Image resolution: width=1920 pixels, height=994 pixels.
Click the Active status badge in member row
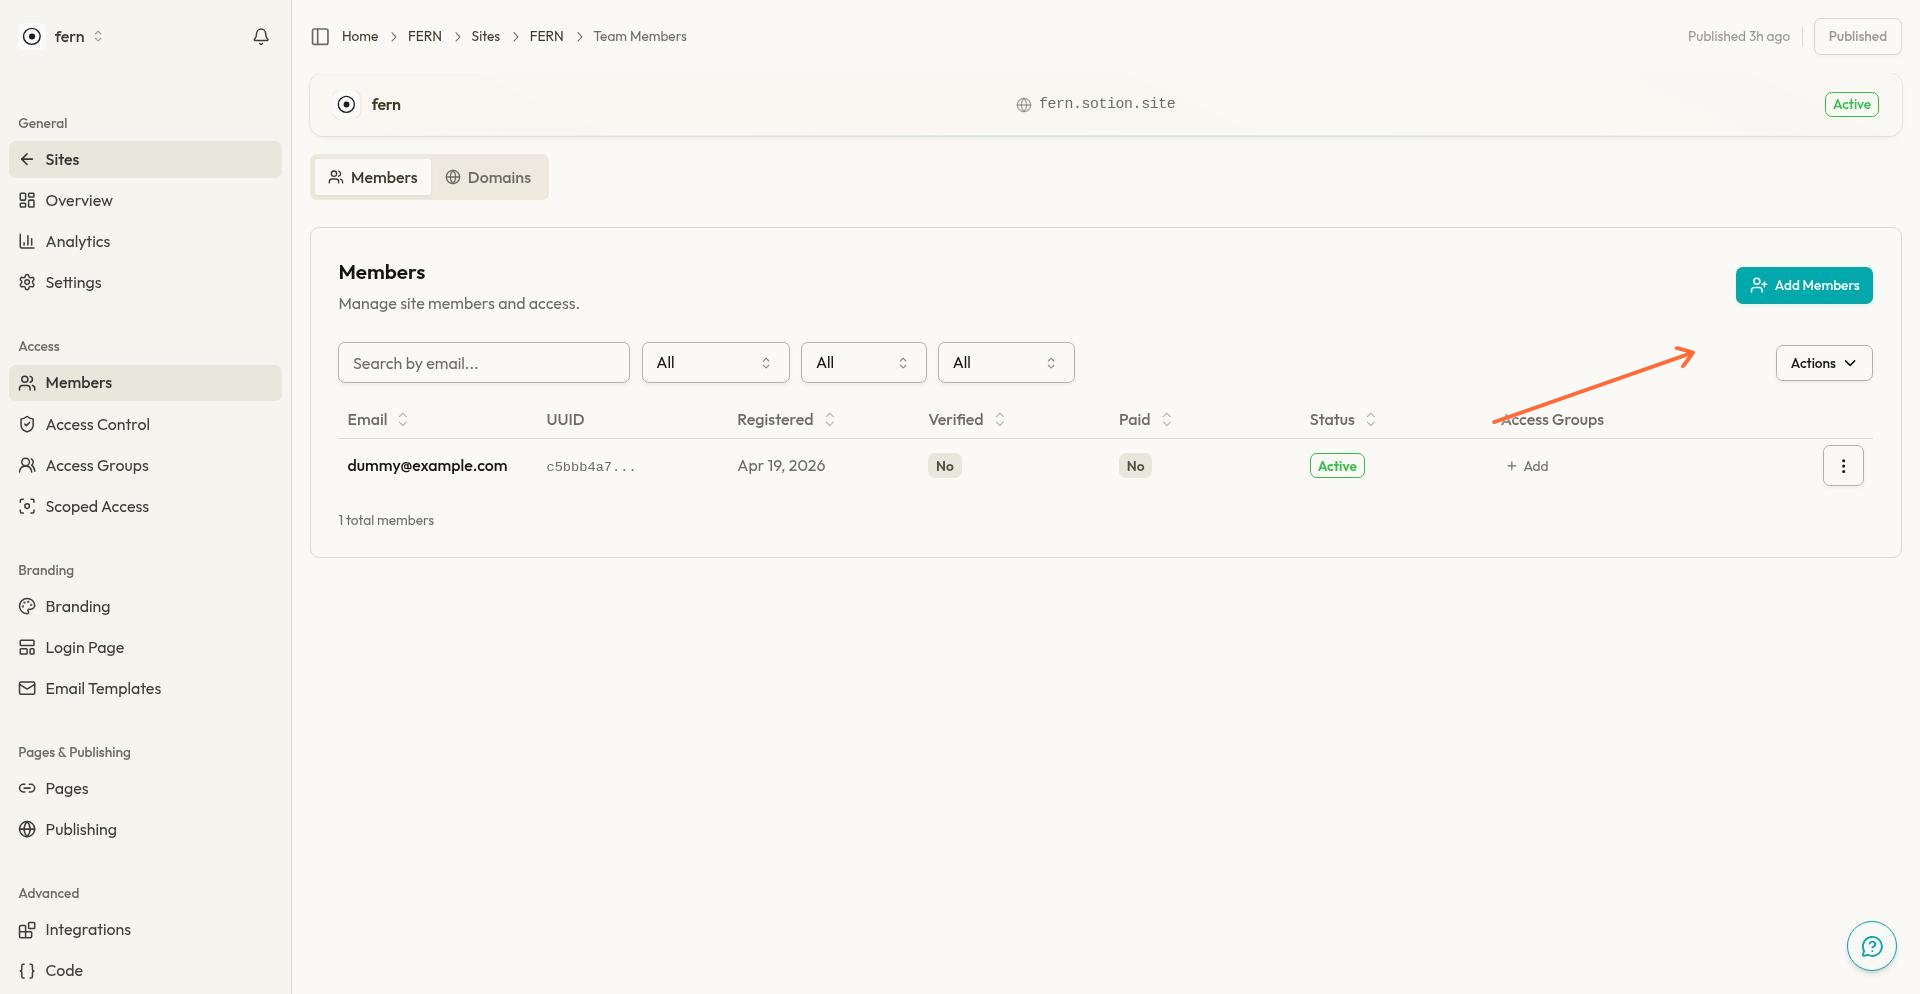tap(1337, 466)
